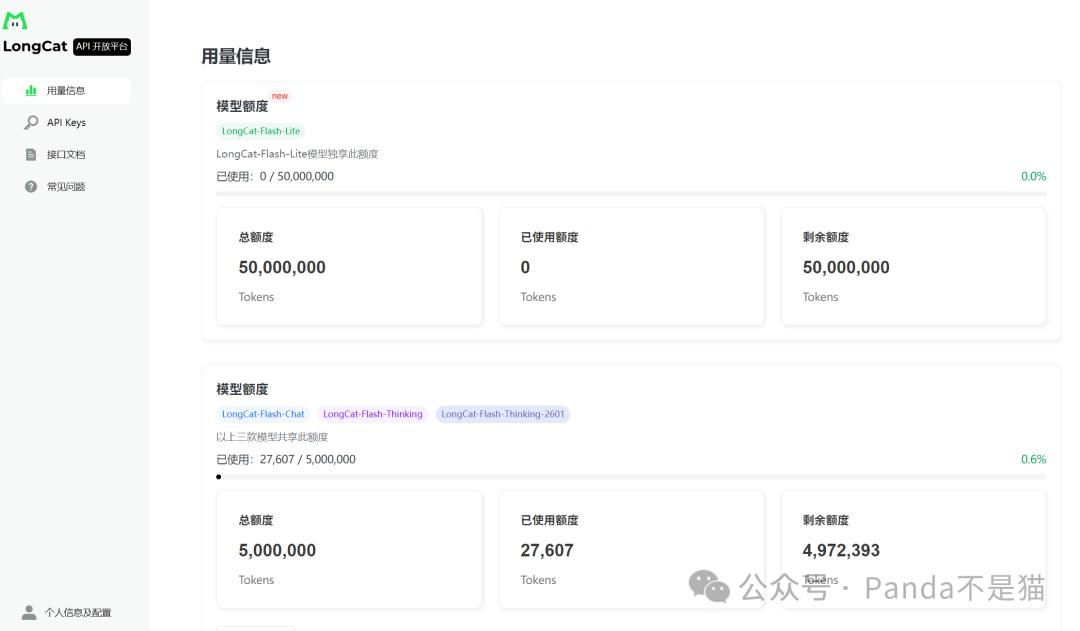Open the 接口文档 sidebar menu item

pyautogui.click(x=66, y=154)
